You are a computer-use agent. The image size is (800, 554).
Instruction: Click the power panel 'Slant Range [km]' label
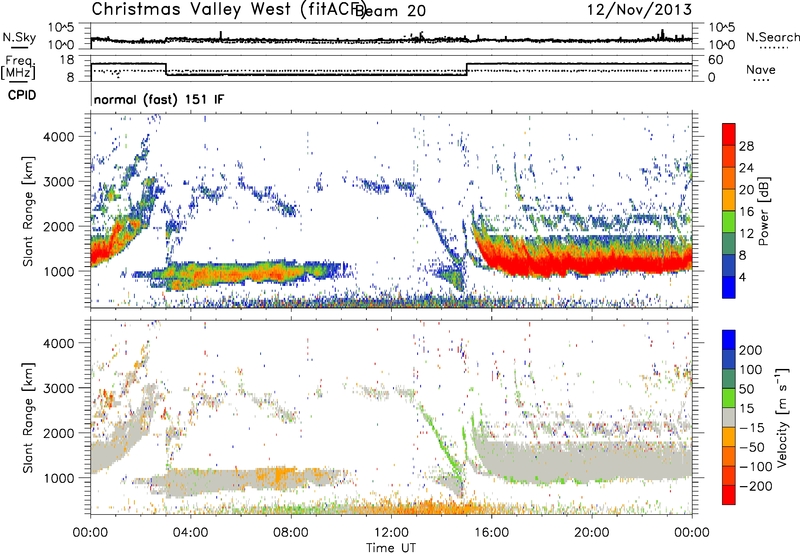coord(28,211)
